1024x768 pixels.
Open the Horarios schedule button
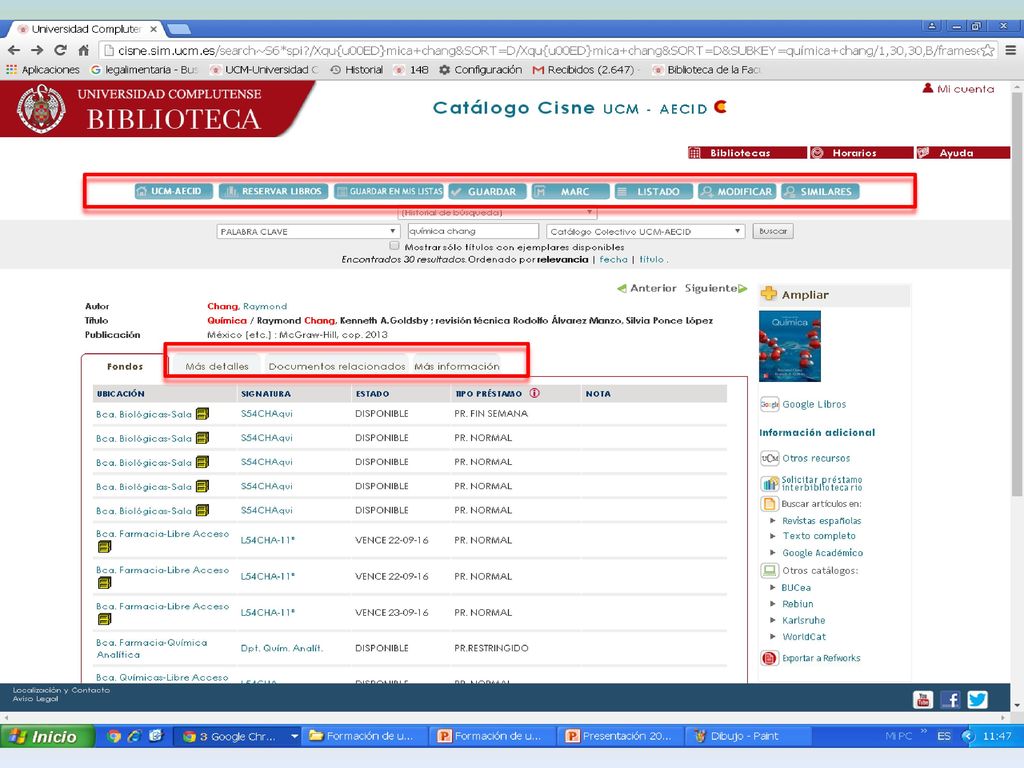[861, 153]
